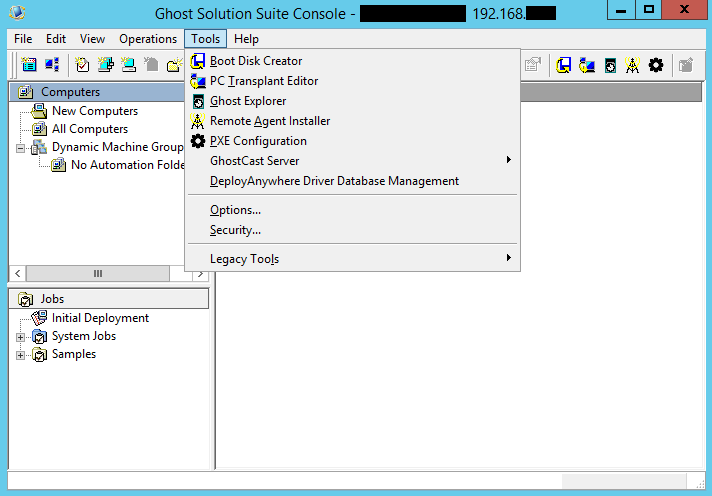Click the Computers pane scrollbar right arrow

tap(200, 273)
